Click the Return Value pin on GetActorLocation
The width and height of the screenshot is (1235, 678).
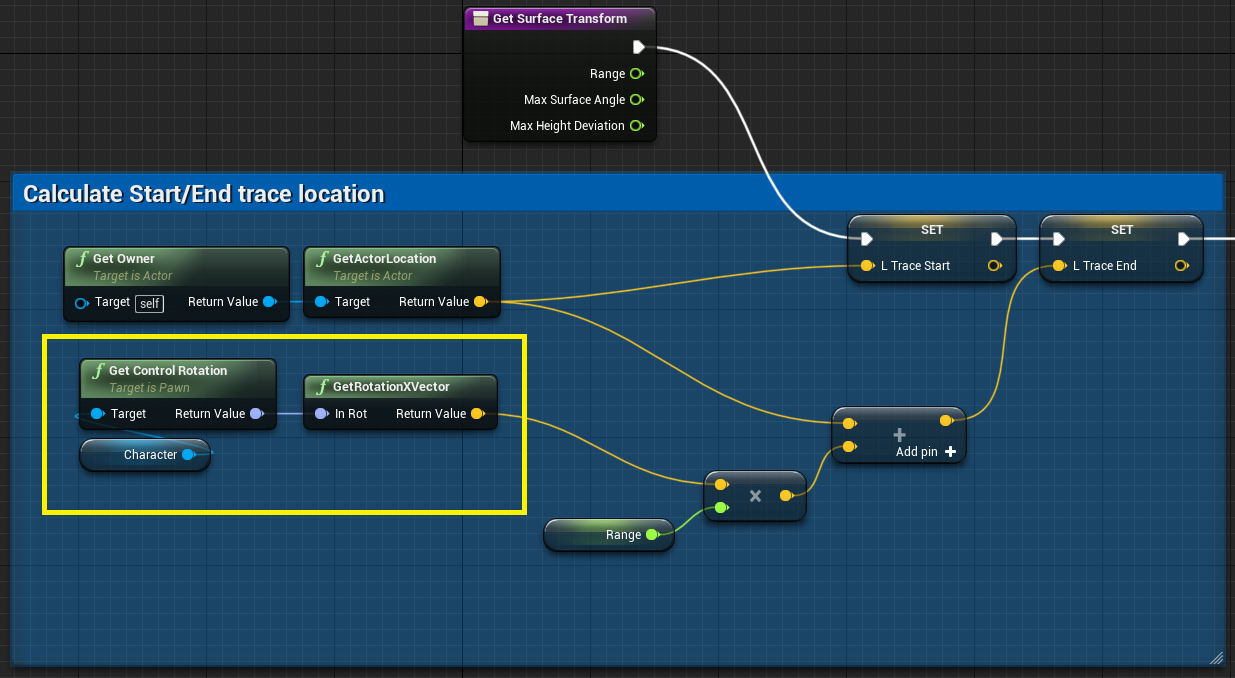480,302
